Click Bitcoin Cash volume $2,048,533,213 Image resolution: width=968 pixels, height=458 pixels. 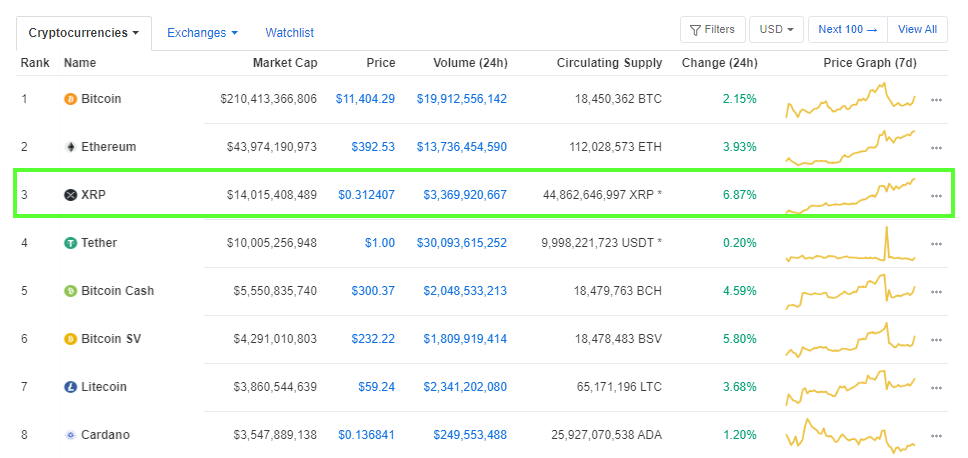[x=465, y=291]
